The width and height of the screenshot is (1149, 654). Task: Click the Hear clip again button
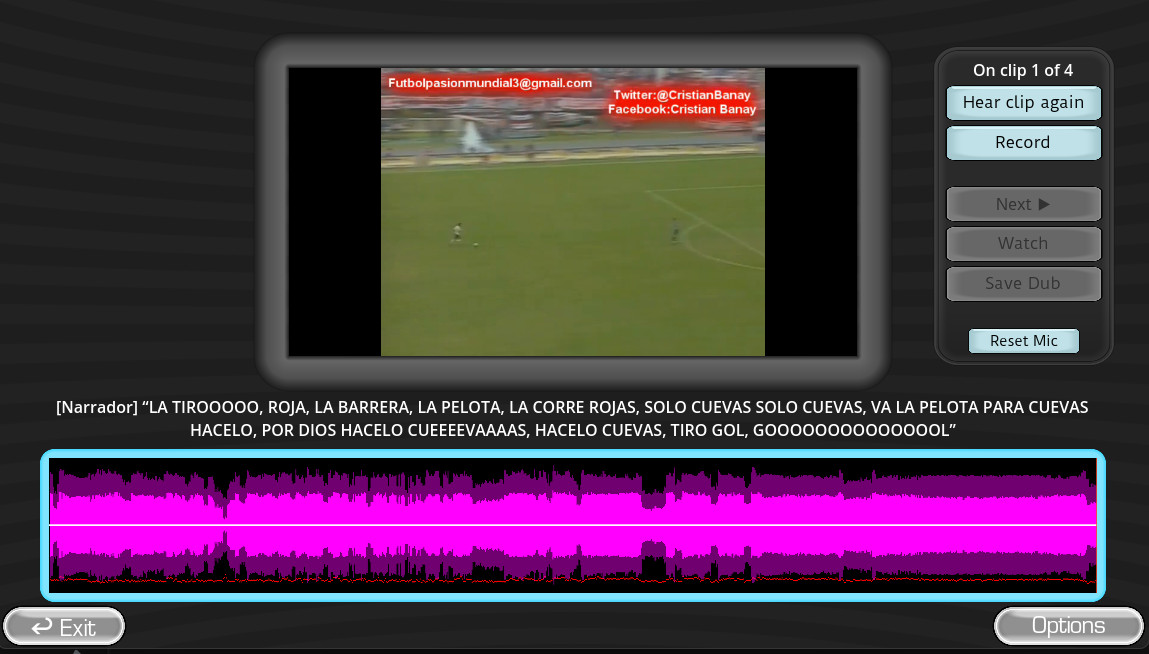pyautogui.click(x=1023, y=103)
